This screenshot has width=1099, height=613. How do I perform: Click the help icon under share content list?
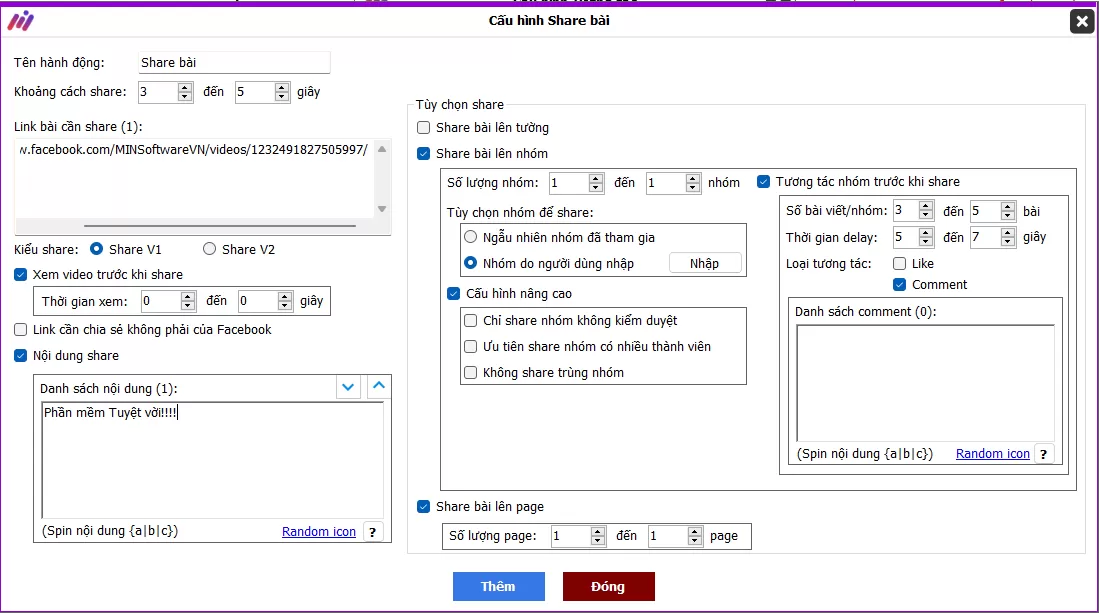coord(372,532)
